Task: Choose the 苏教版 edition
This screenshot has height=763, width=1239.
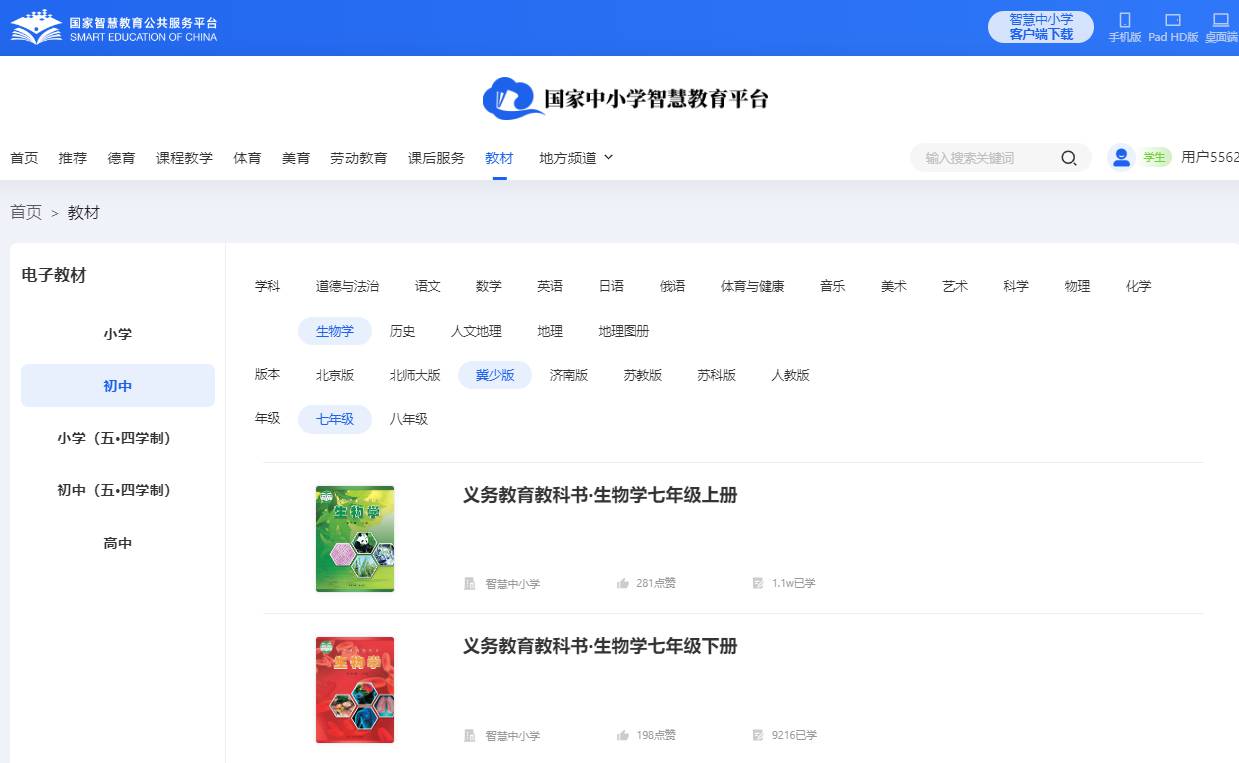Action: (x=643, y=375)
